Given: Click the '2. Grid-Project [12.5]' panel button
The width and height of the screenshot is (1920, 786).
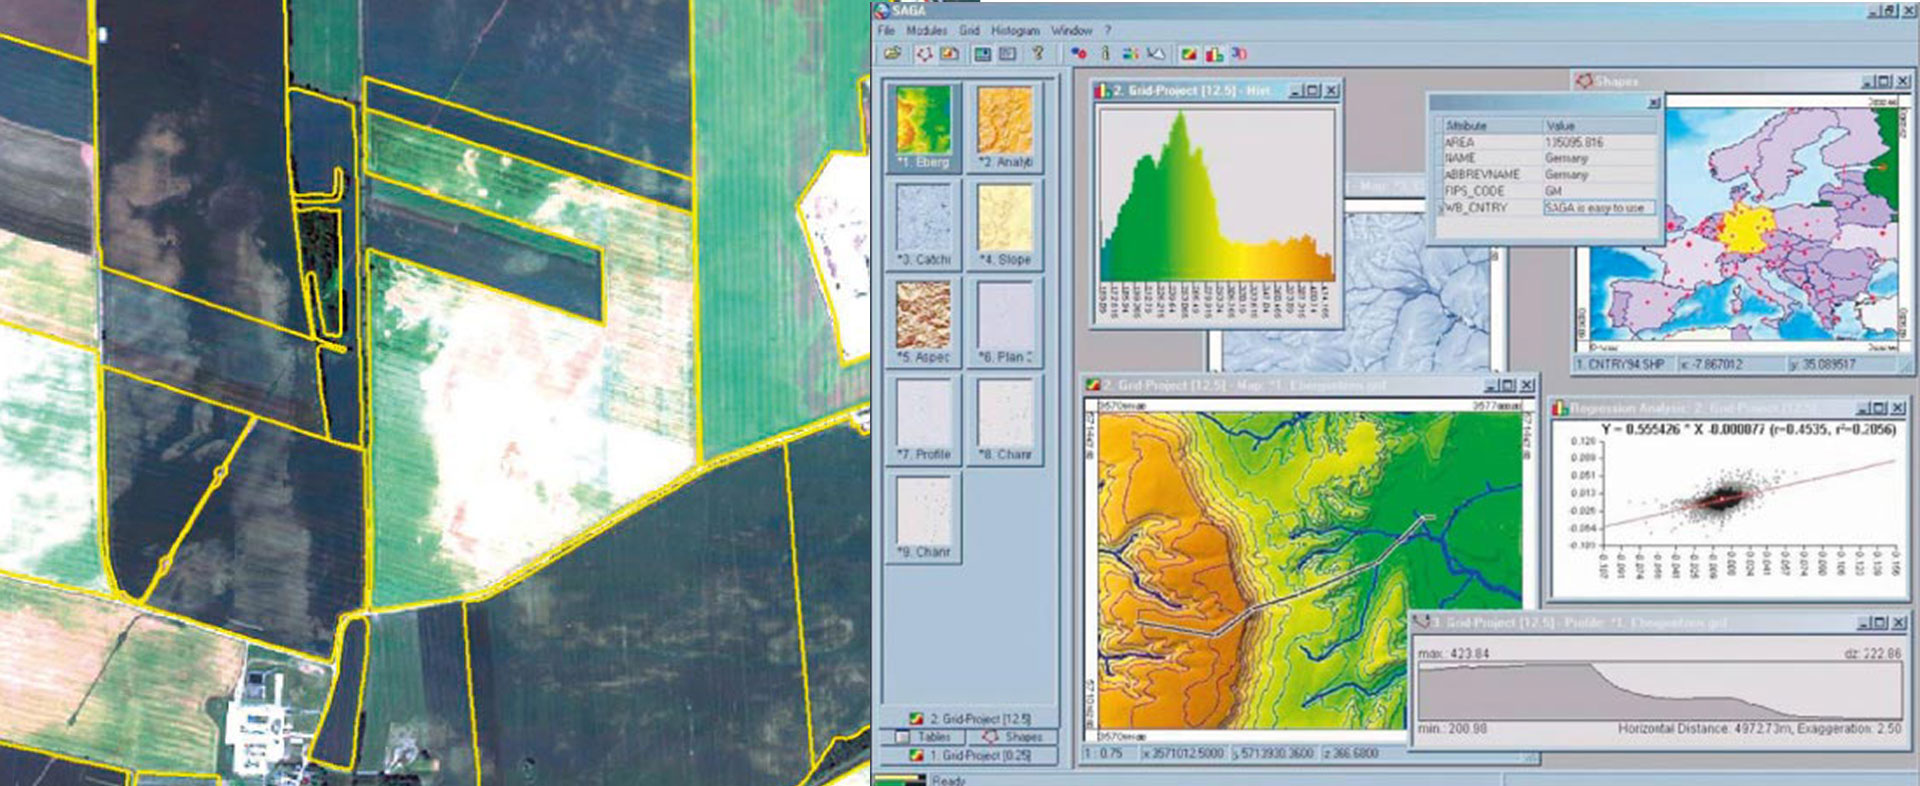Looking at the screenshot, I should click(967, 719).
